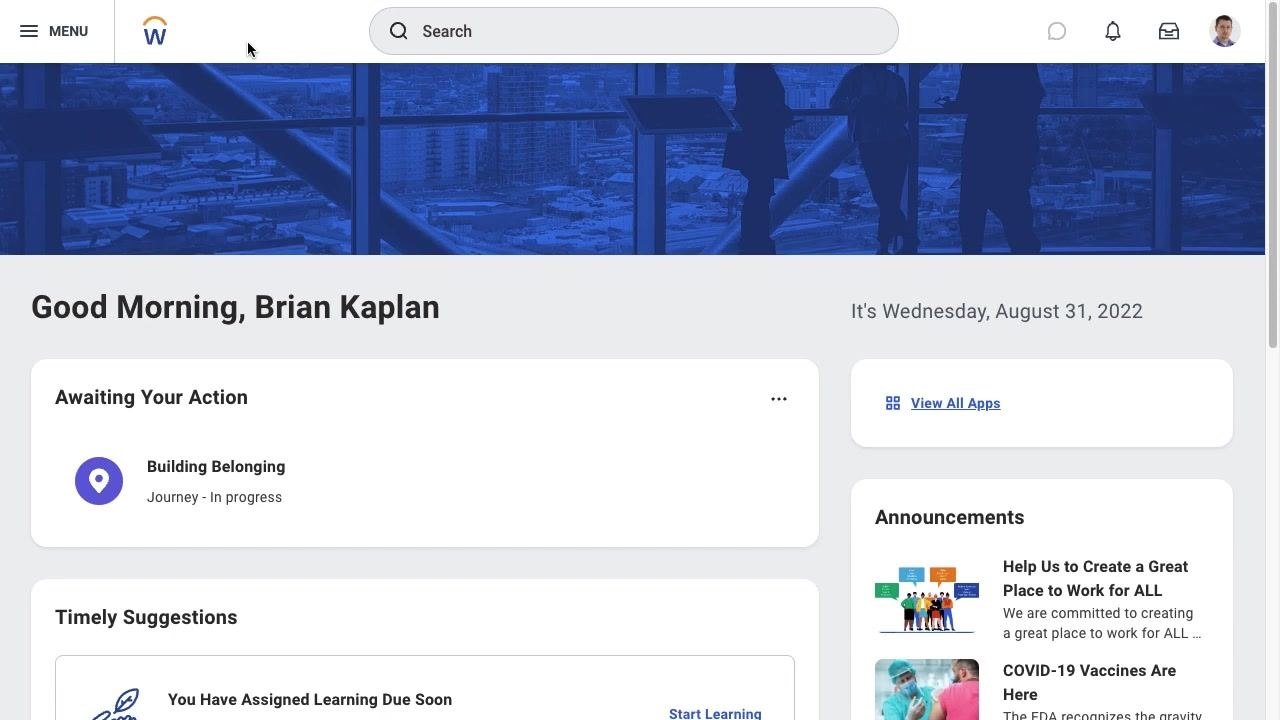
Task: Click the Start Learning button
Action: [x=715, y=713]
